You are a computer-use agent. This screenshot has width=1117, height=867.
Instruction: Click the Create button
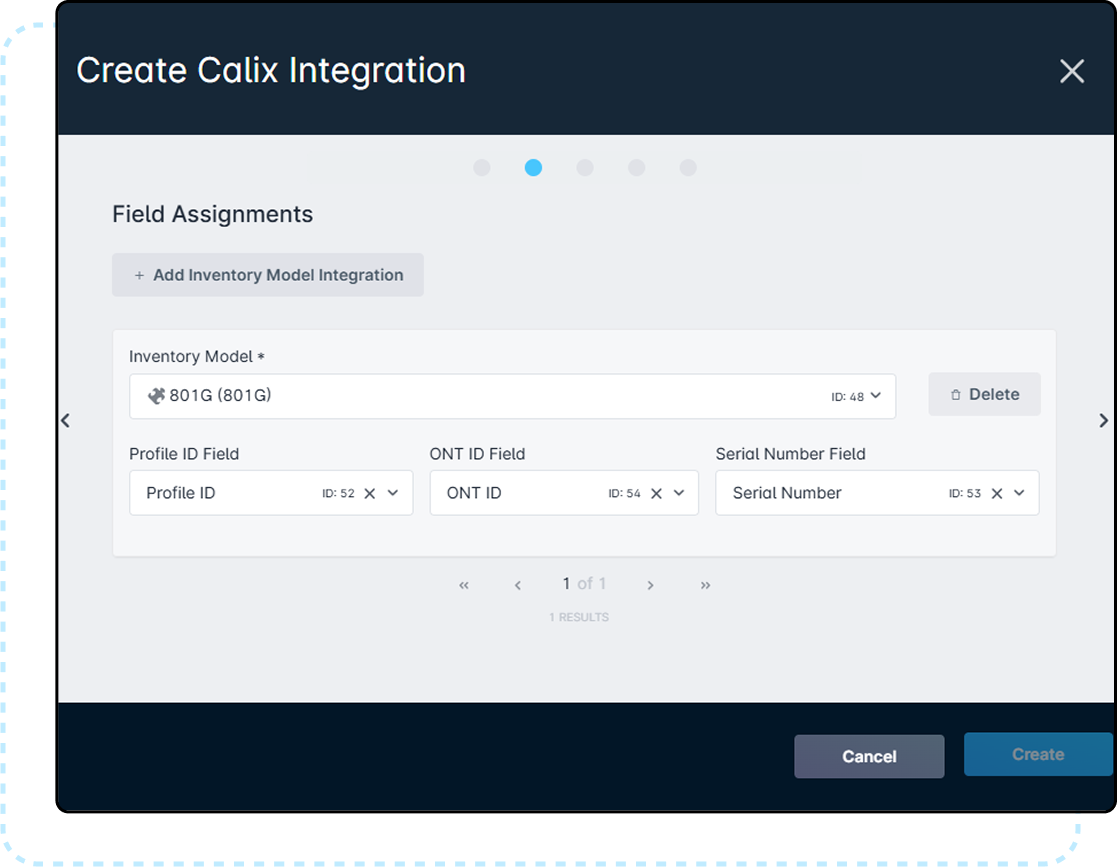tap(1037, 754)
